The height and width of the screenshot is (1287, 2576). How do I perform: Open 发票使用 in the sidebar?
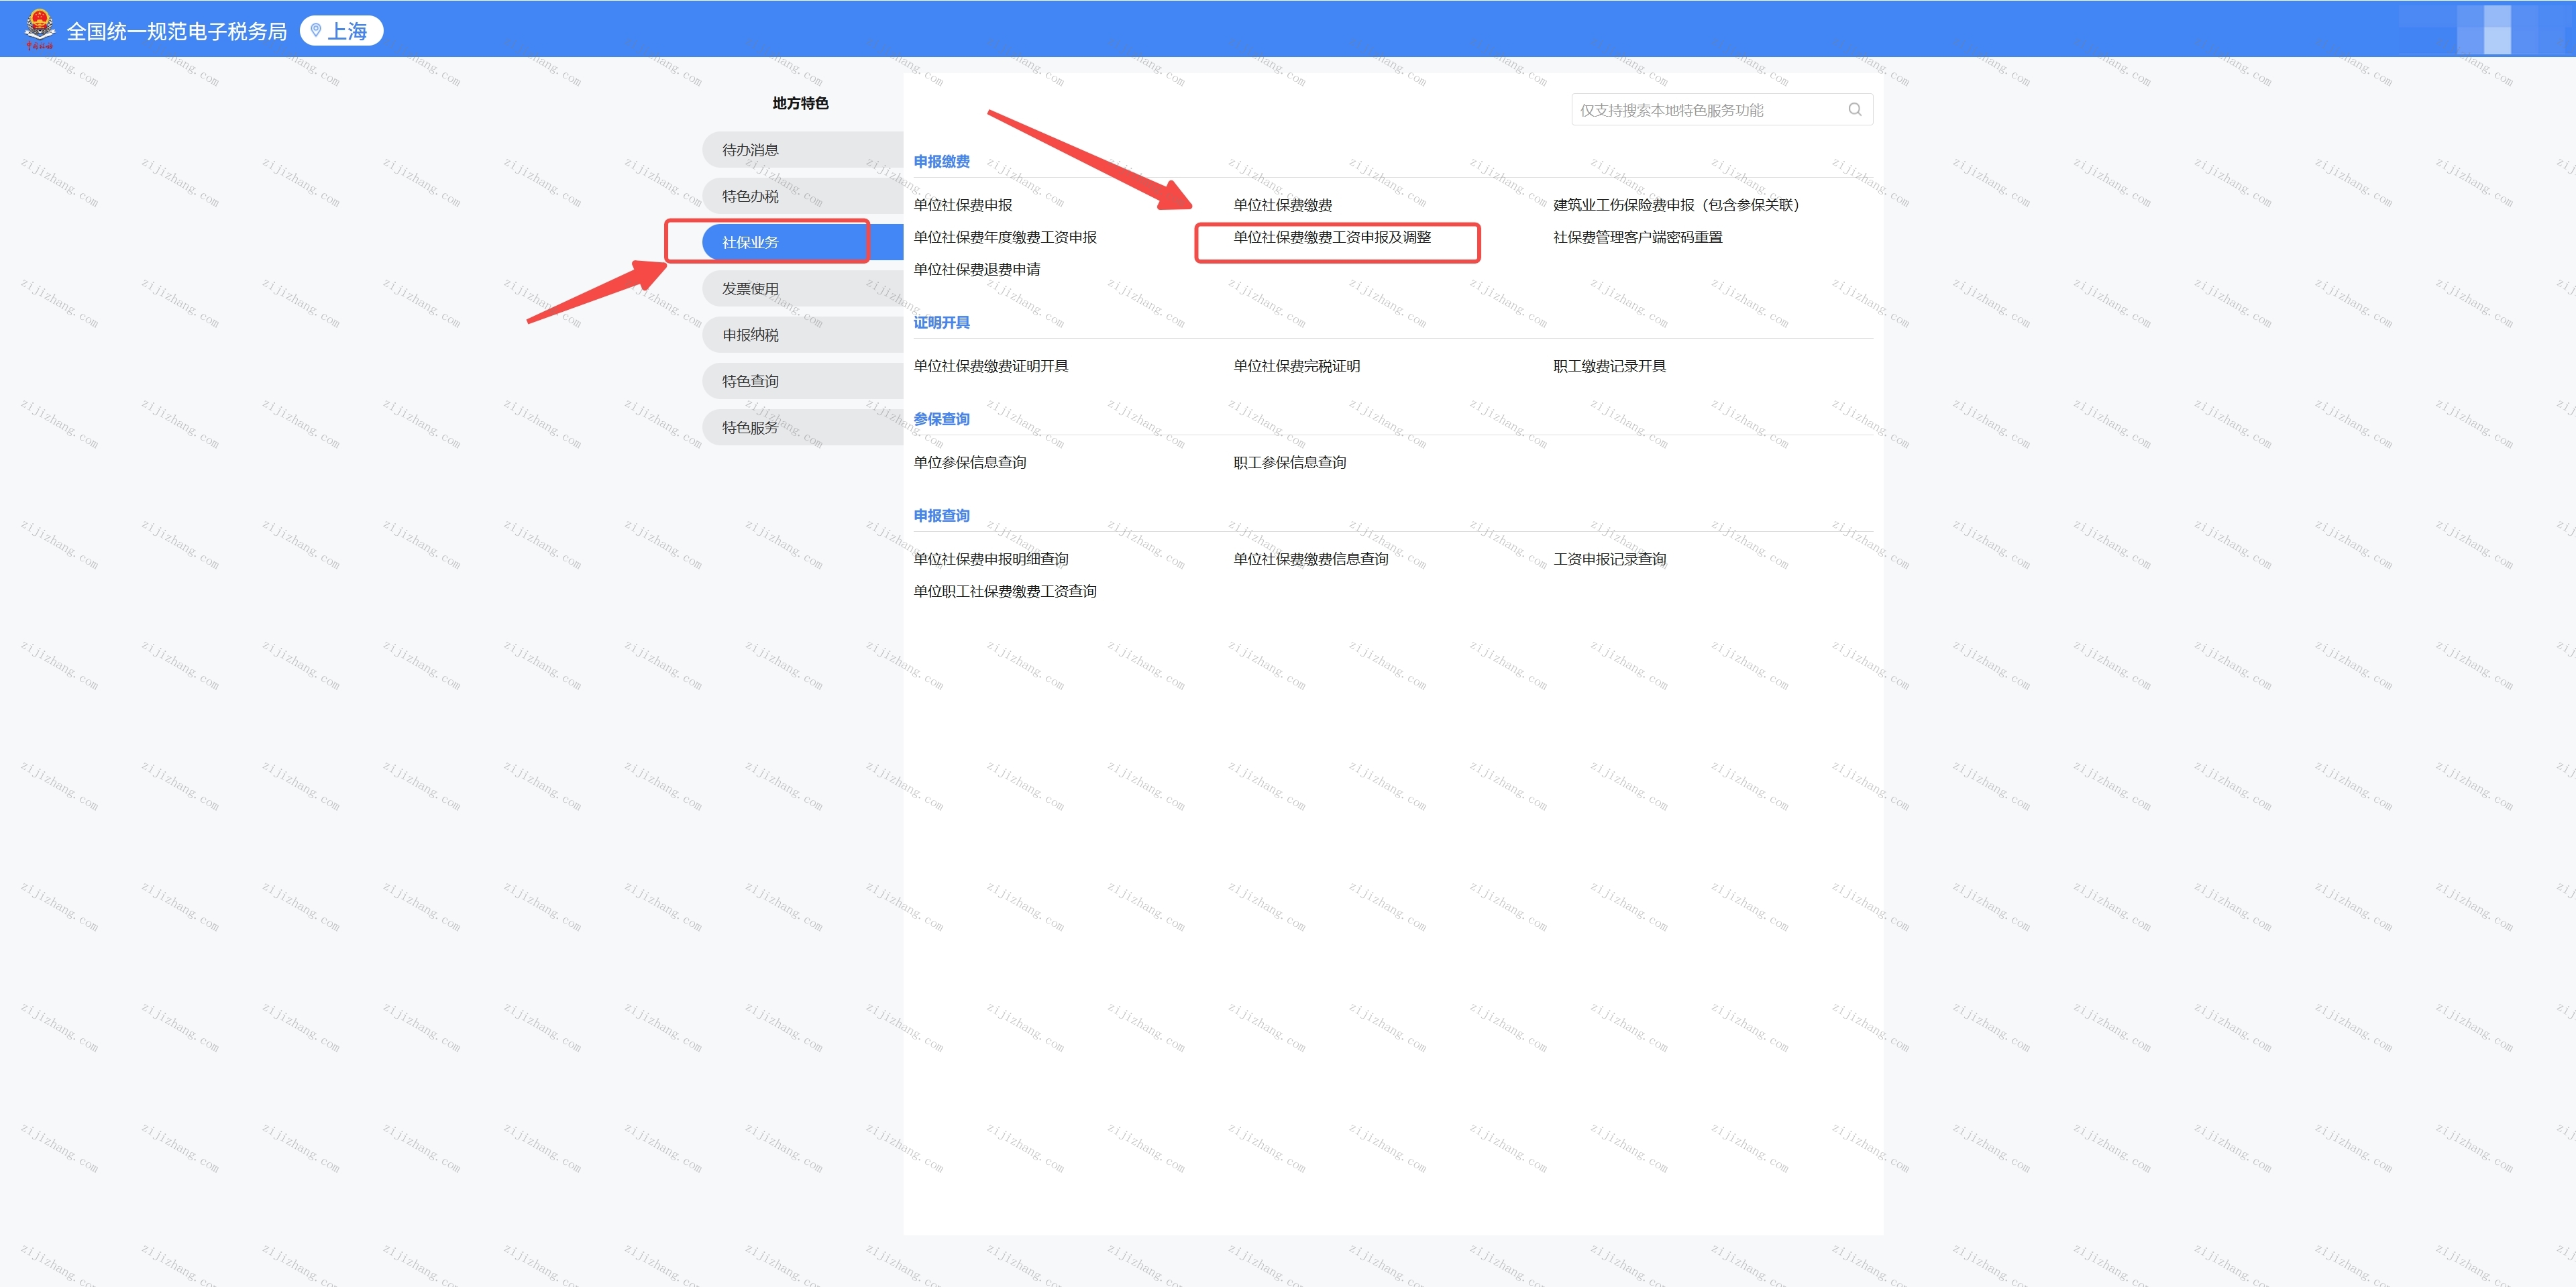802,289
